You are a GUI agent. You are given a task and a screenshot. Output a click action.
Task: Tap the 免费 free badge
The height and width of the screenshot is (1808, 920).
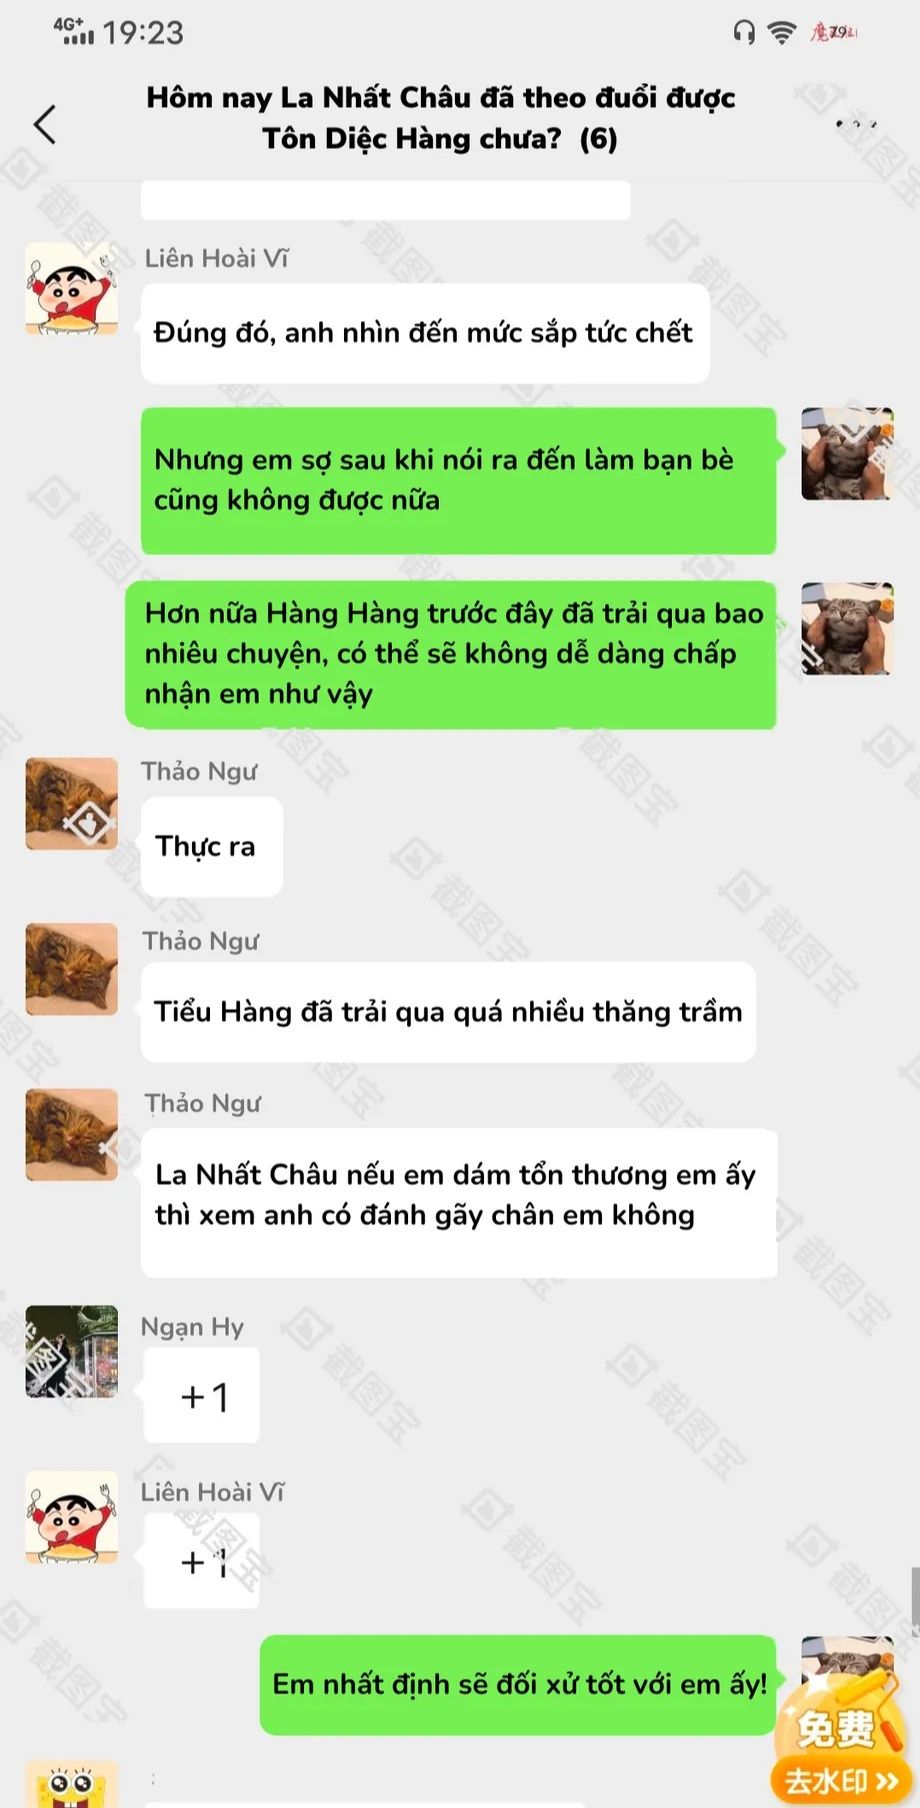pyautogui.click(x=838, y=1727)
